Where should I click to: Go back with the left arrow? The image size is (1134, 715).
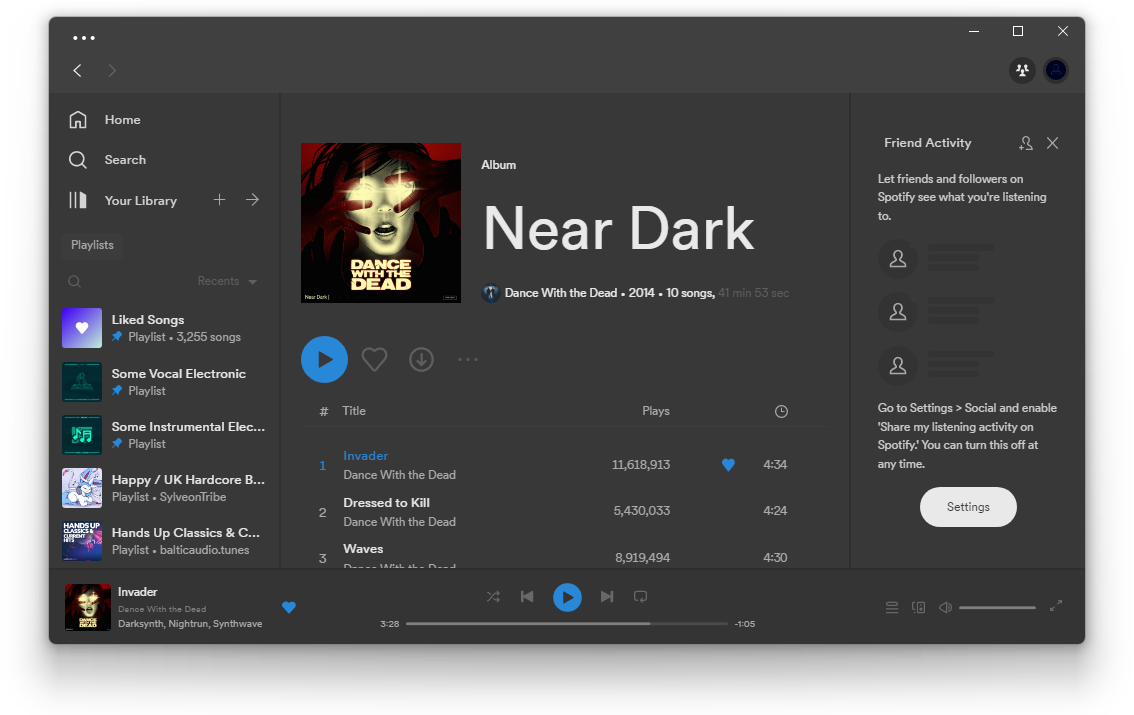tap(77, 70)
